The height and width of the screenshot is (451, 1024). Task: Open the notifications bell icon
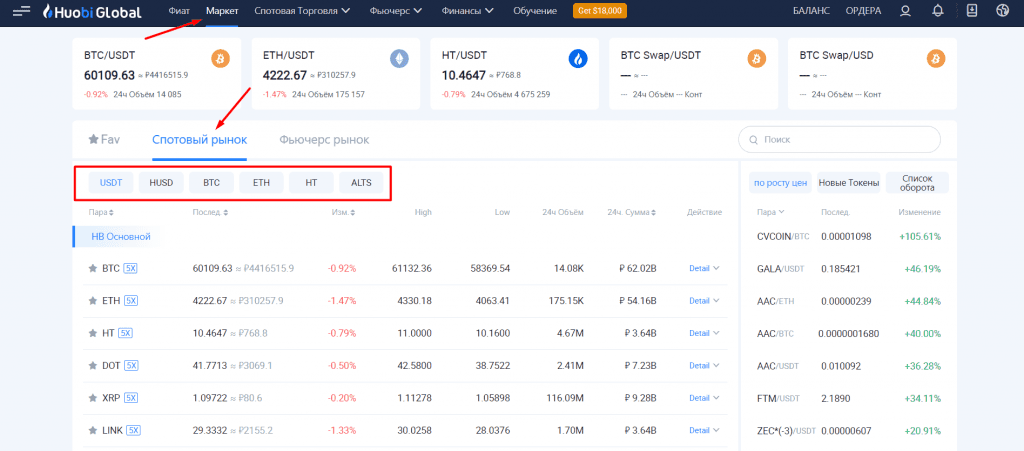click(x=938, y=11)
